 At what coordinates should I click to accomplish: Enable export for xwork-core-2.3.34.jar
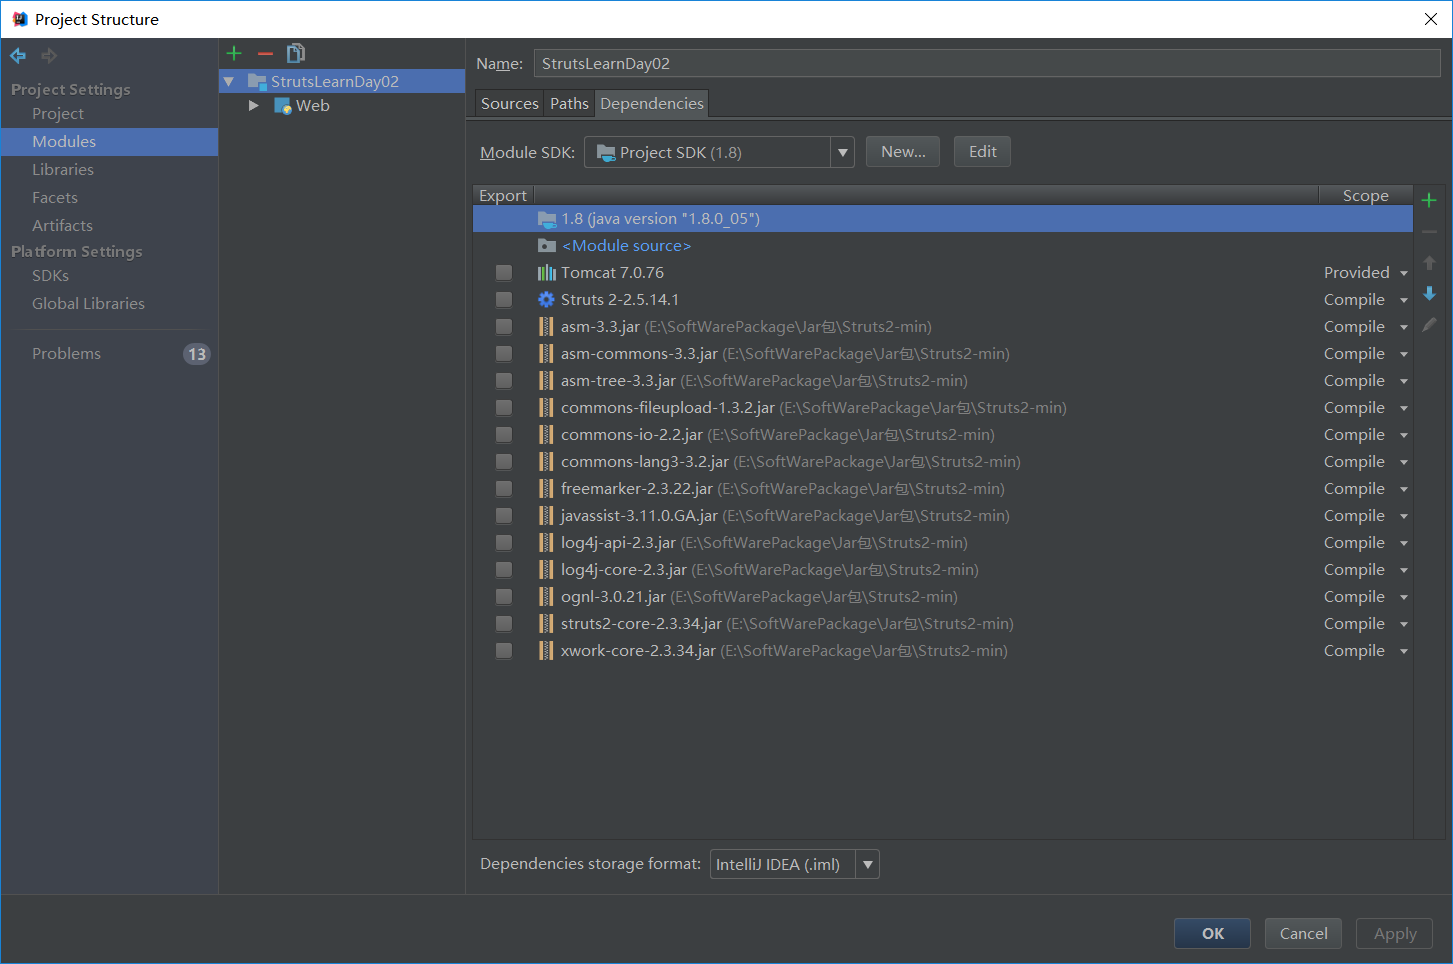click(504, 651)
